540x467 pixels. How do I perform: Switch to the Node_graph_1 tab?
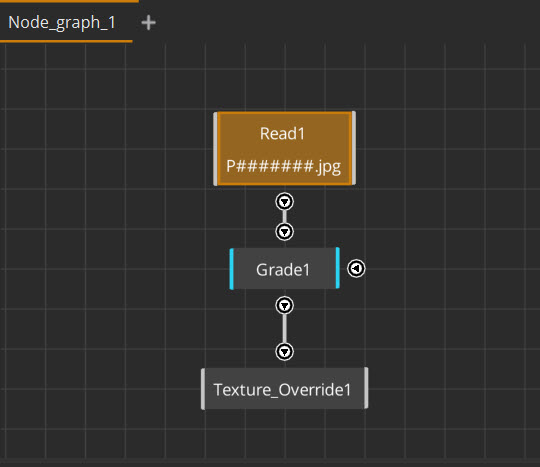(x=62, y=23)
